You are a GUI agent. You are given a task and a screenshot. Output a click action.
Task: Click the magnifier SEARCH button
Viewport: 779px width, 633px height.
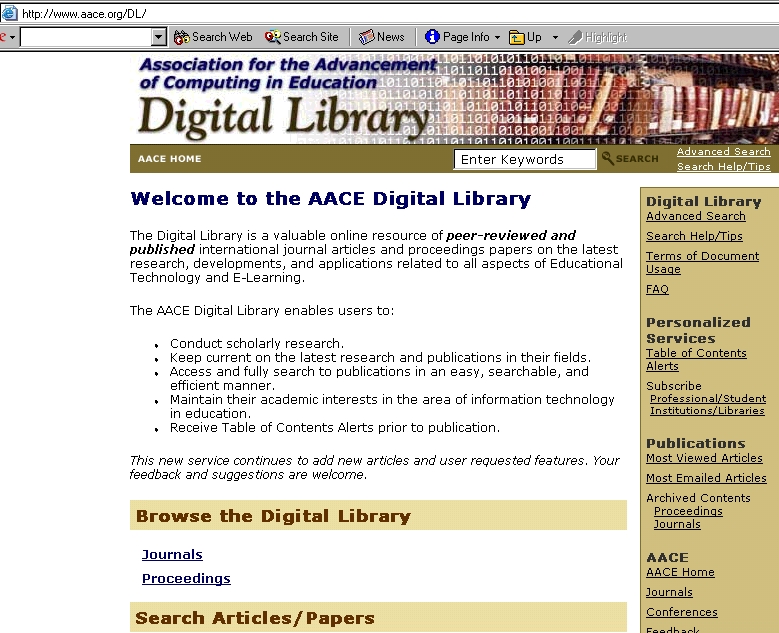(630, 159)
